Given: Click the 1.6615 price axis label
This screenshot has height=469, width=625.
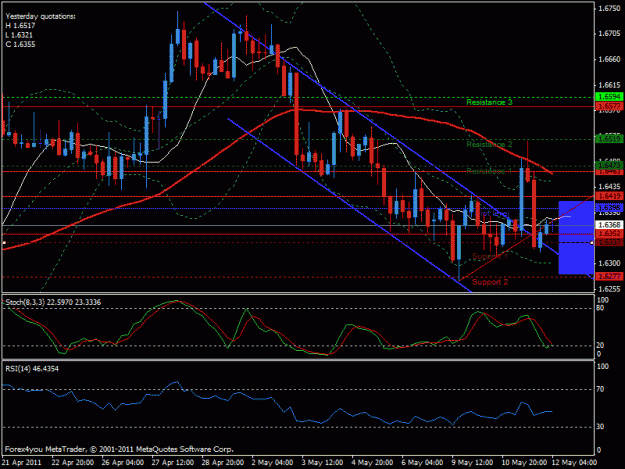Looking at the screenshot, I should (x=609, y=85).
